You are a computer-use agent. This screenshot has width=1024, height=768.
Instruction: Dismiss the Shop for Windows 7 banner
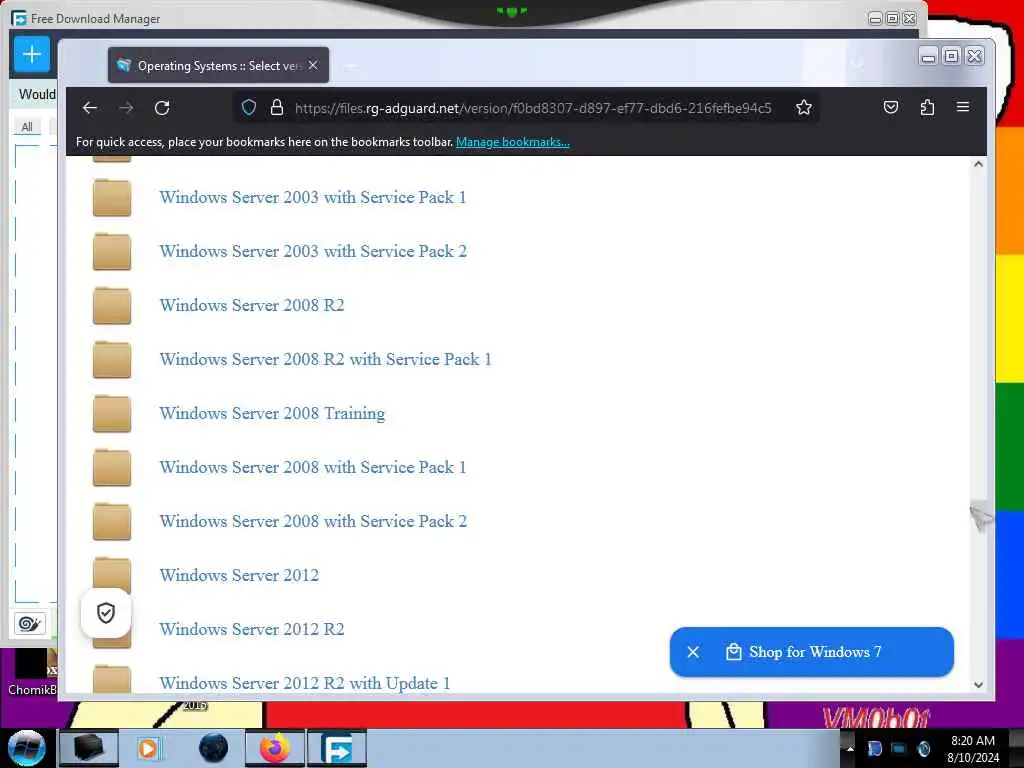click(x=693, y=652)
